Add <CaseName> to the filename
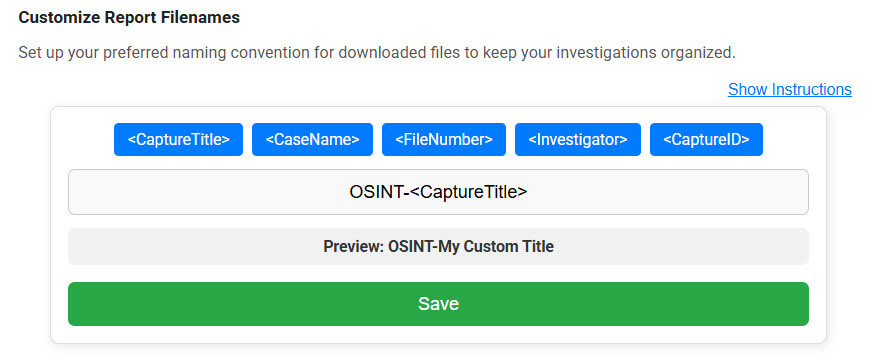The image size is (879, 362). click(x=312, y=140)
